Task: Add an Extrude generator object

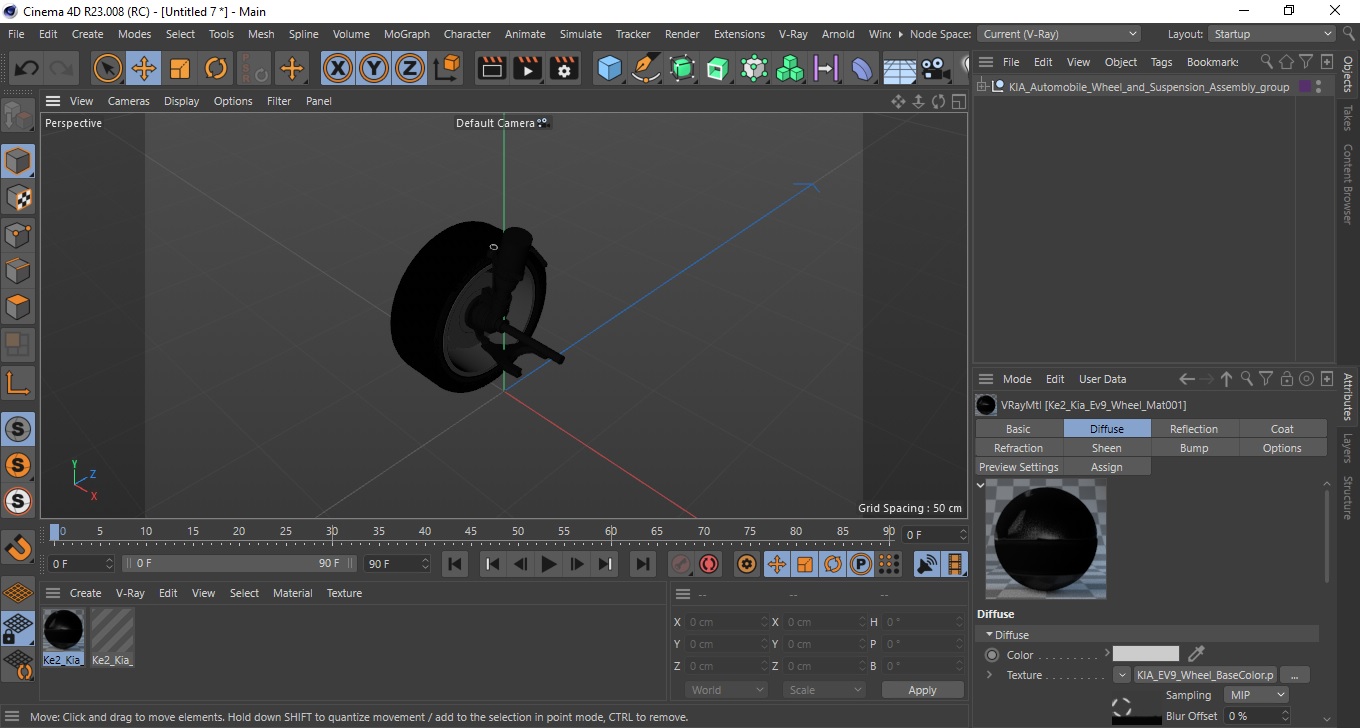Action: click(x=718, y=69)
